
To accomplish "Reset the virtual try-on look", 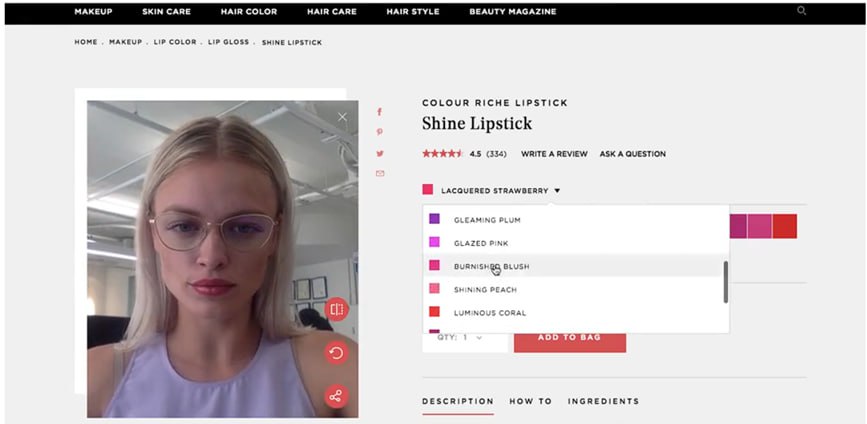I will pos(336,353).
